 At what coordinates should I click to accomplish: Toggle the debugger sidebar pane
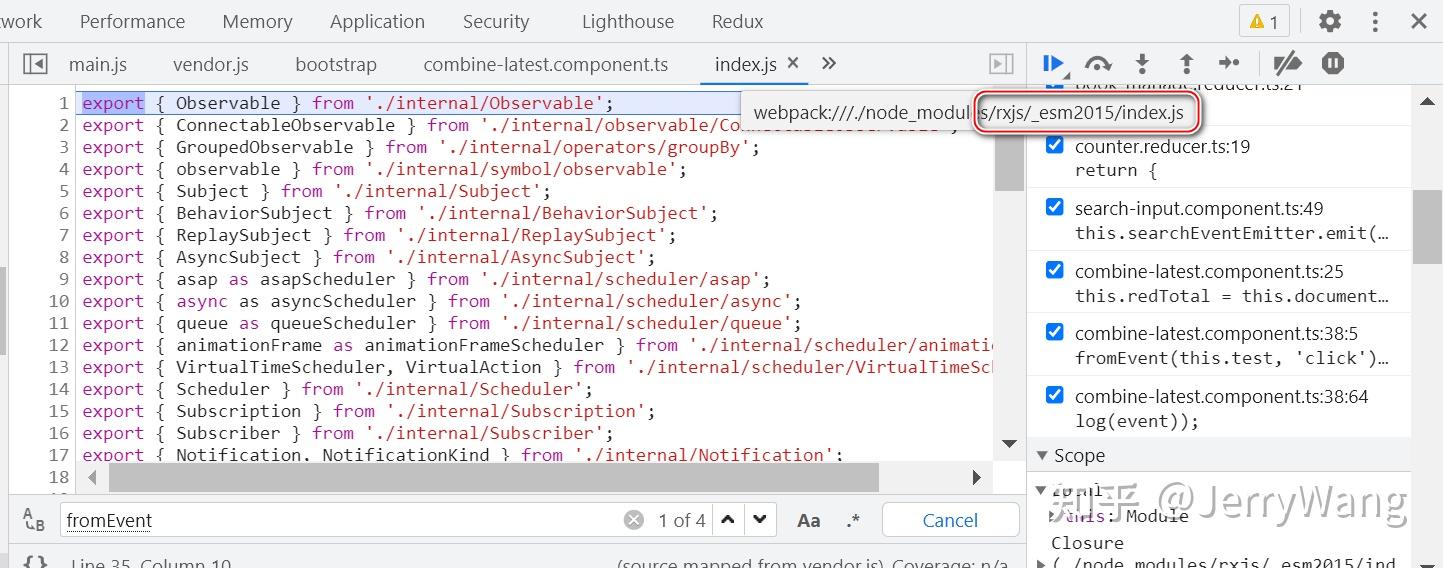[x=1001, y=64]
